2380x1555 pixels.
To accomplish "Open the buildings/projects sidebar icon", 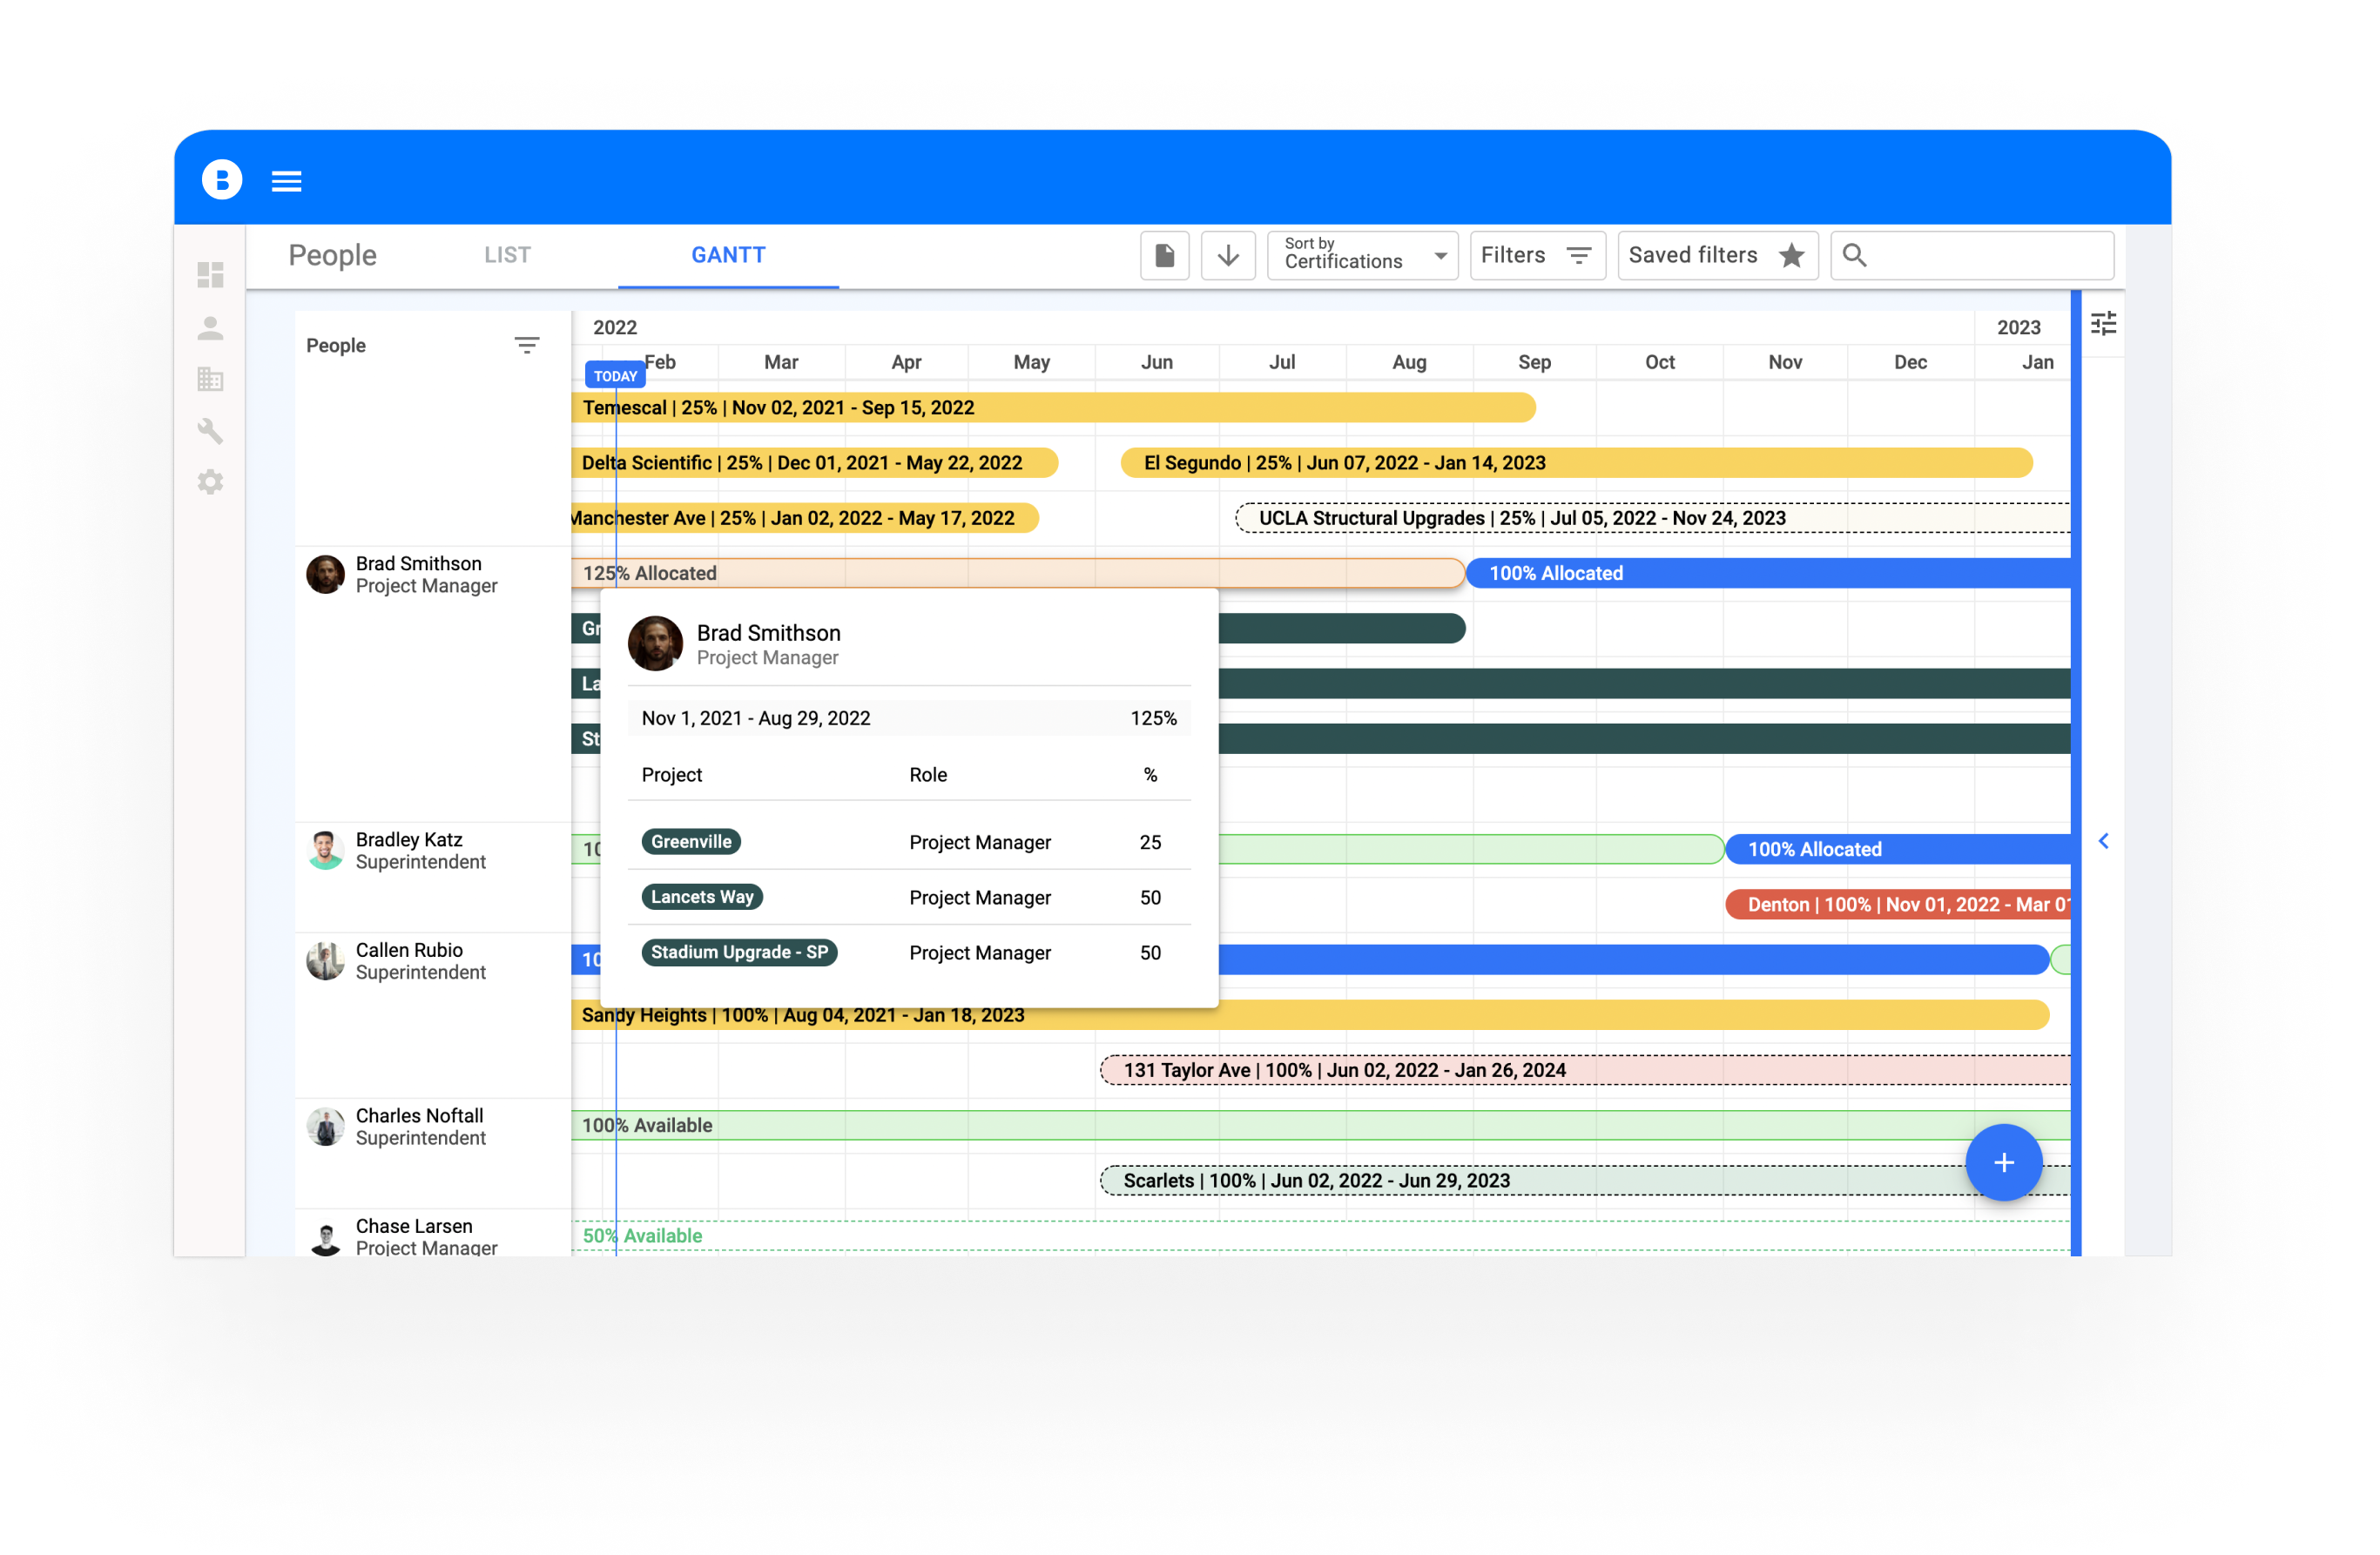I will coord(210,379).
